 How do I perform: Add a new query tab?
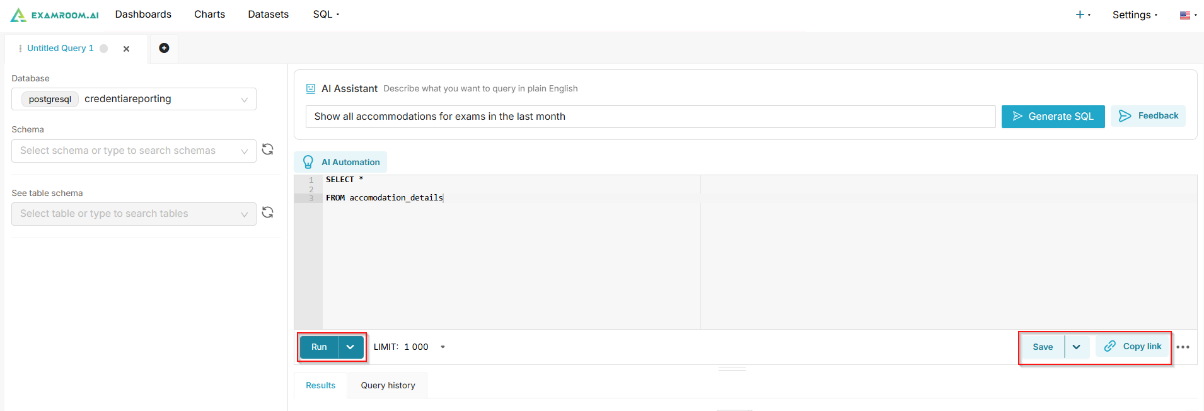(x=164, y=47)
